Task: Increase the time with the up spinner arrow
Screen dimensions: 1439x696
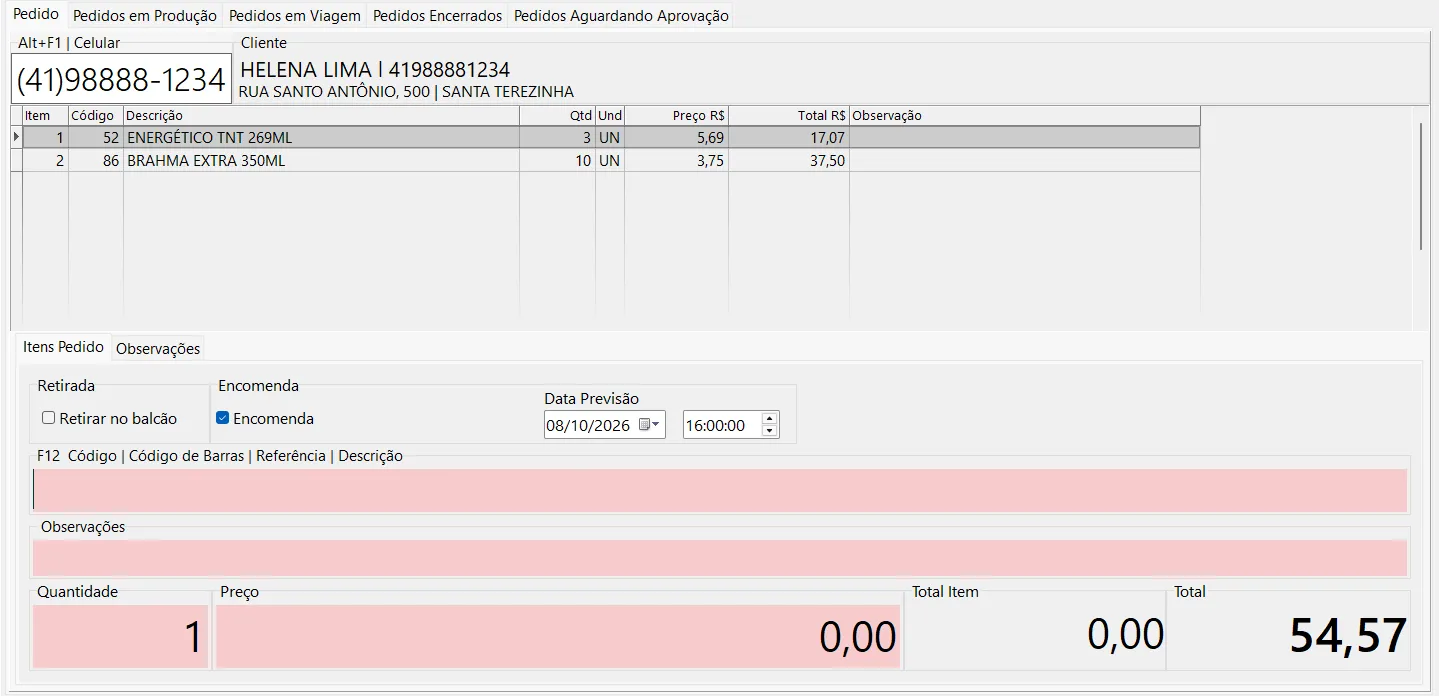Action: tap(769, 419)
